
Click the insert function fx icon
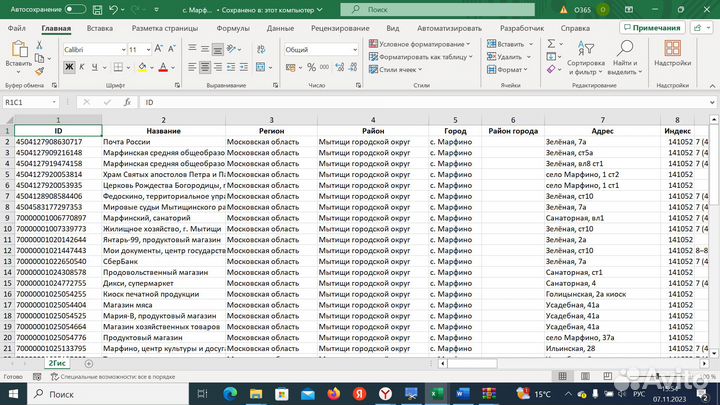point(127,102)
